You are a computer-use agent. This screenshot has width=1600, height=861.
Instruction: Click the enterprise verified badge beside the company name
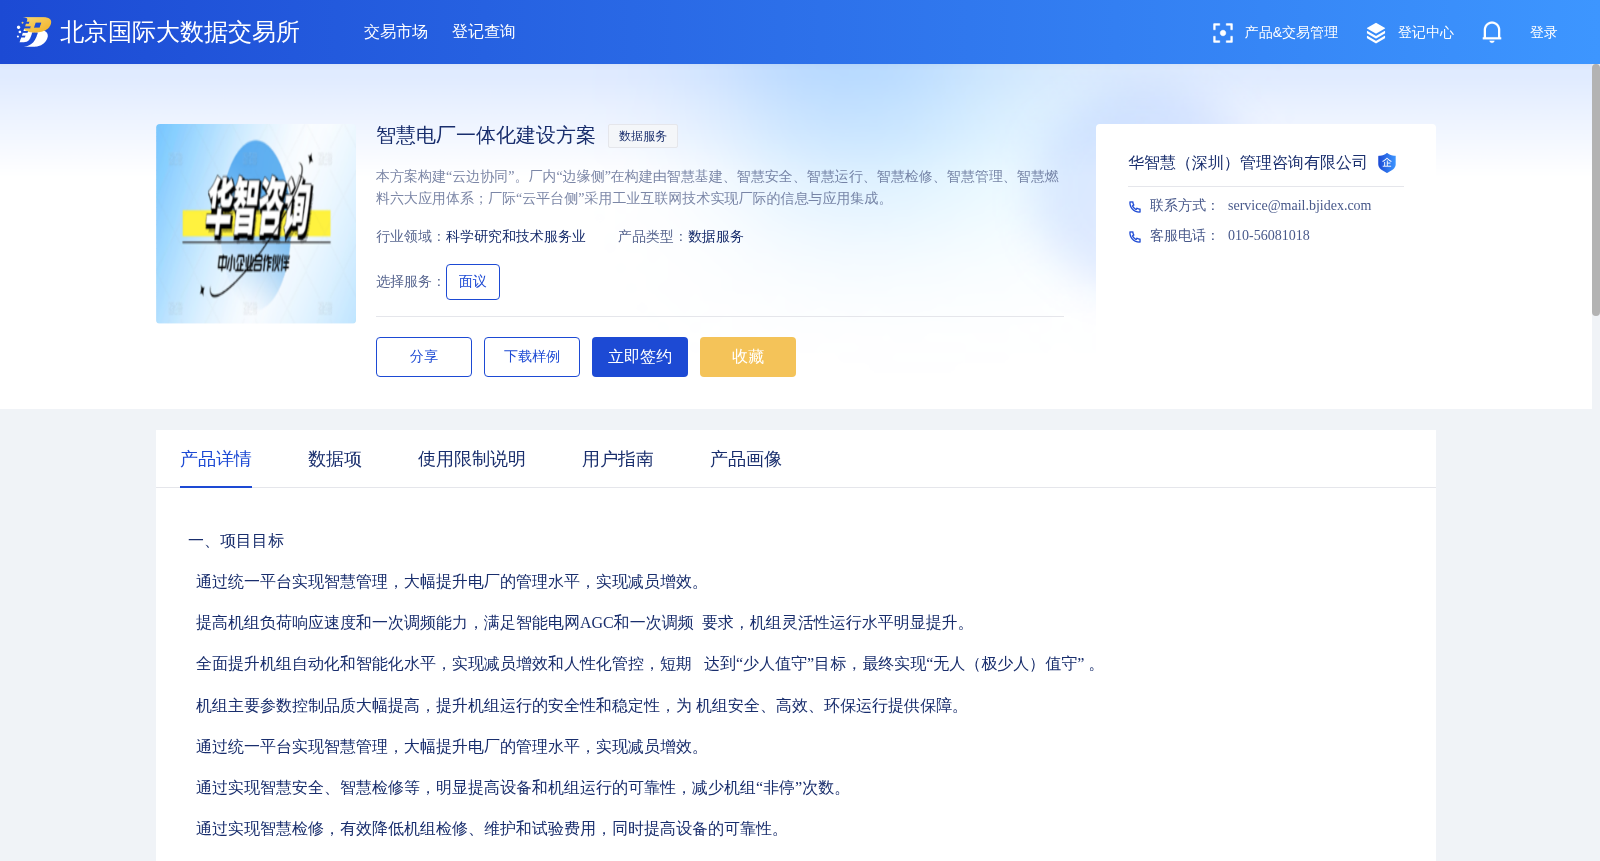[x=1386, y=163]
